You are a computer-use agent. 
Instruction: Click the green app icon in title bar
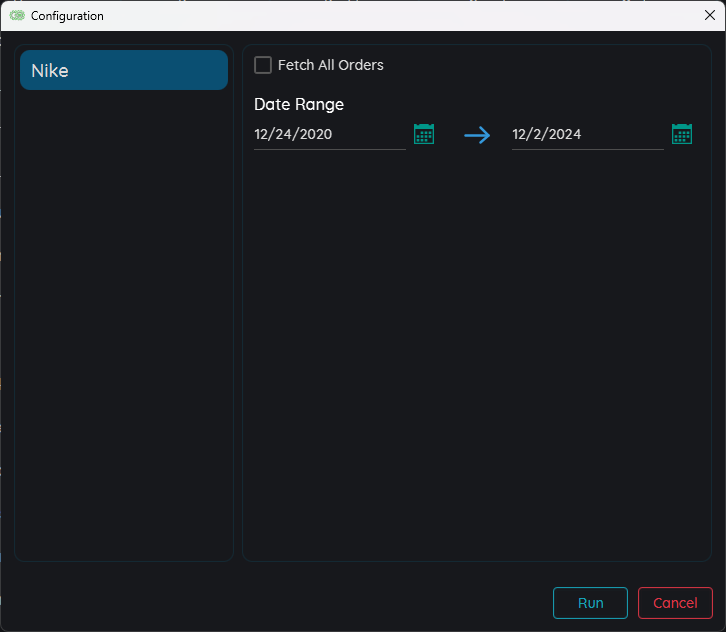[17, 16]
